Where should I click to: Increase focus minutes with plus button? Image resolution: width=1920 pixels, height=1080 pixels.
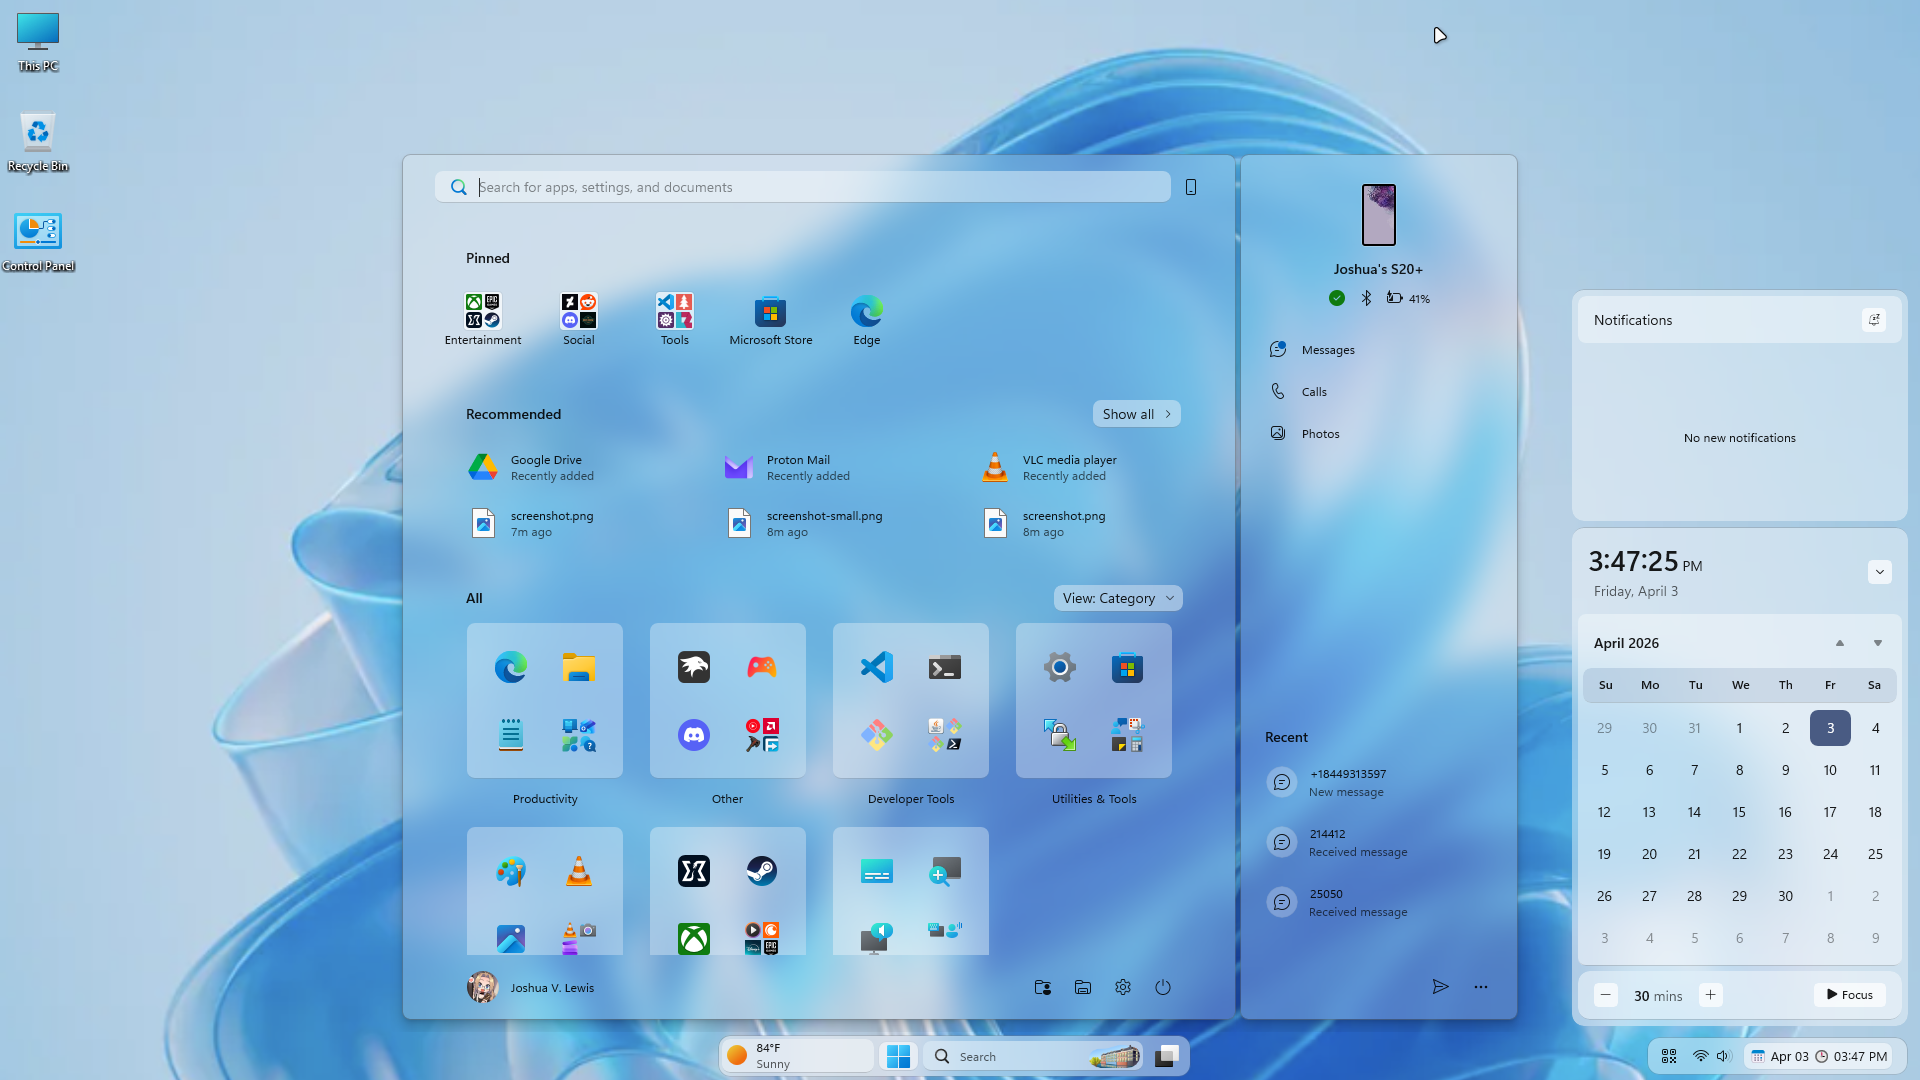[x=1710, y=995]
